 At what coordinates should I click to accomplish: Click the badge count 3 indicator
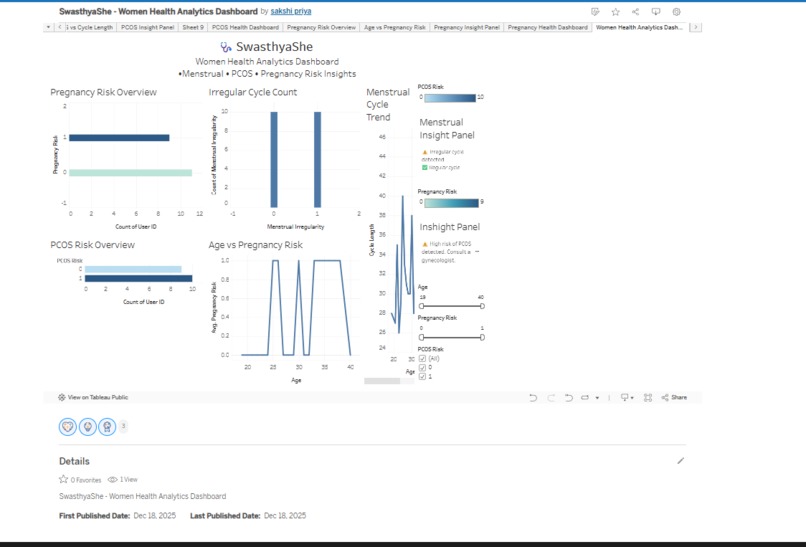coord(123,426)
